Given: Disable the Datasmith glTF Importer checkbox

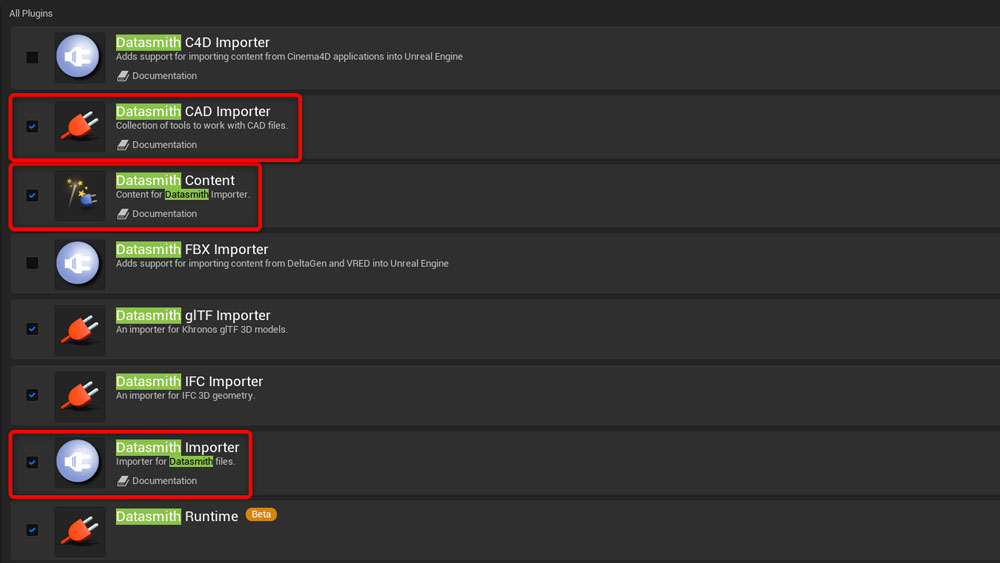Looking at the screenshot, I should pos(32,329).
